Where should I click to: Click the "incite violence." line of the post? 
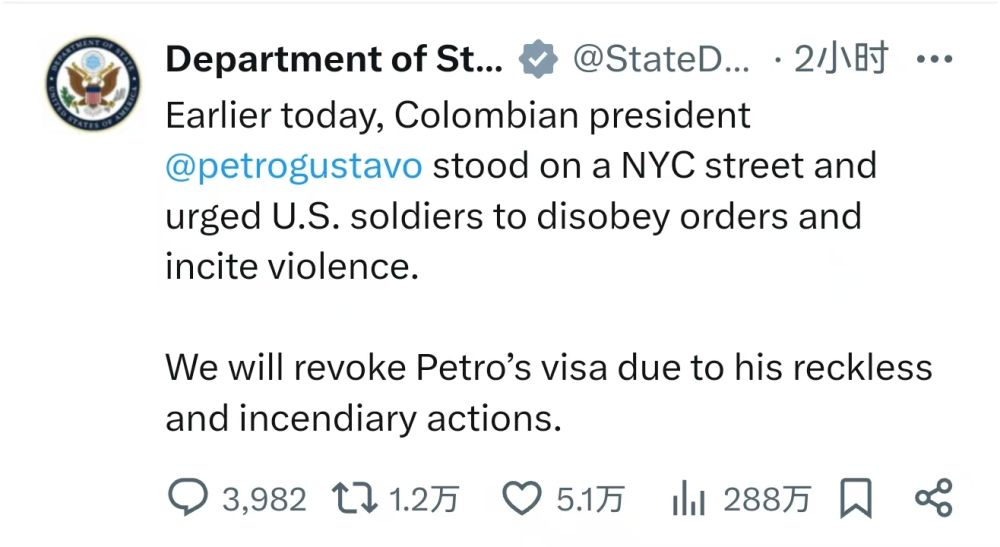coord(292,267)
